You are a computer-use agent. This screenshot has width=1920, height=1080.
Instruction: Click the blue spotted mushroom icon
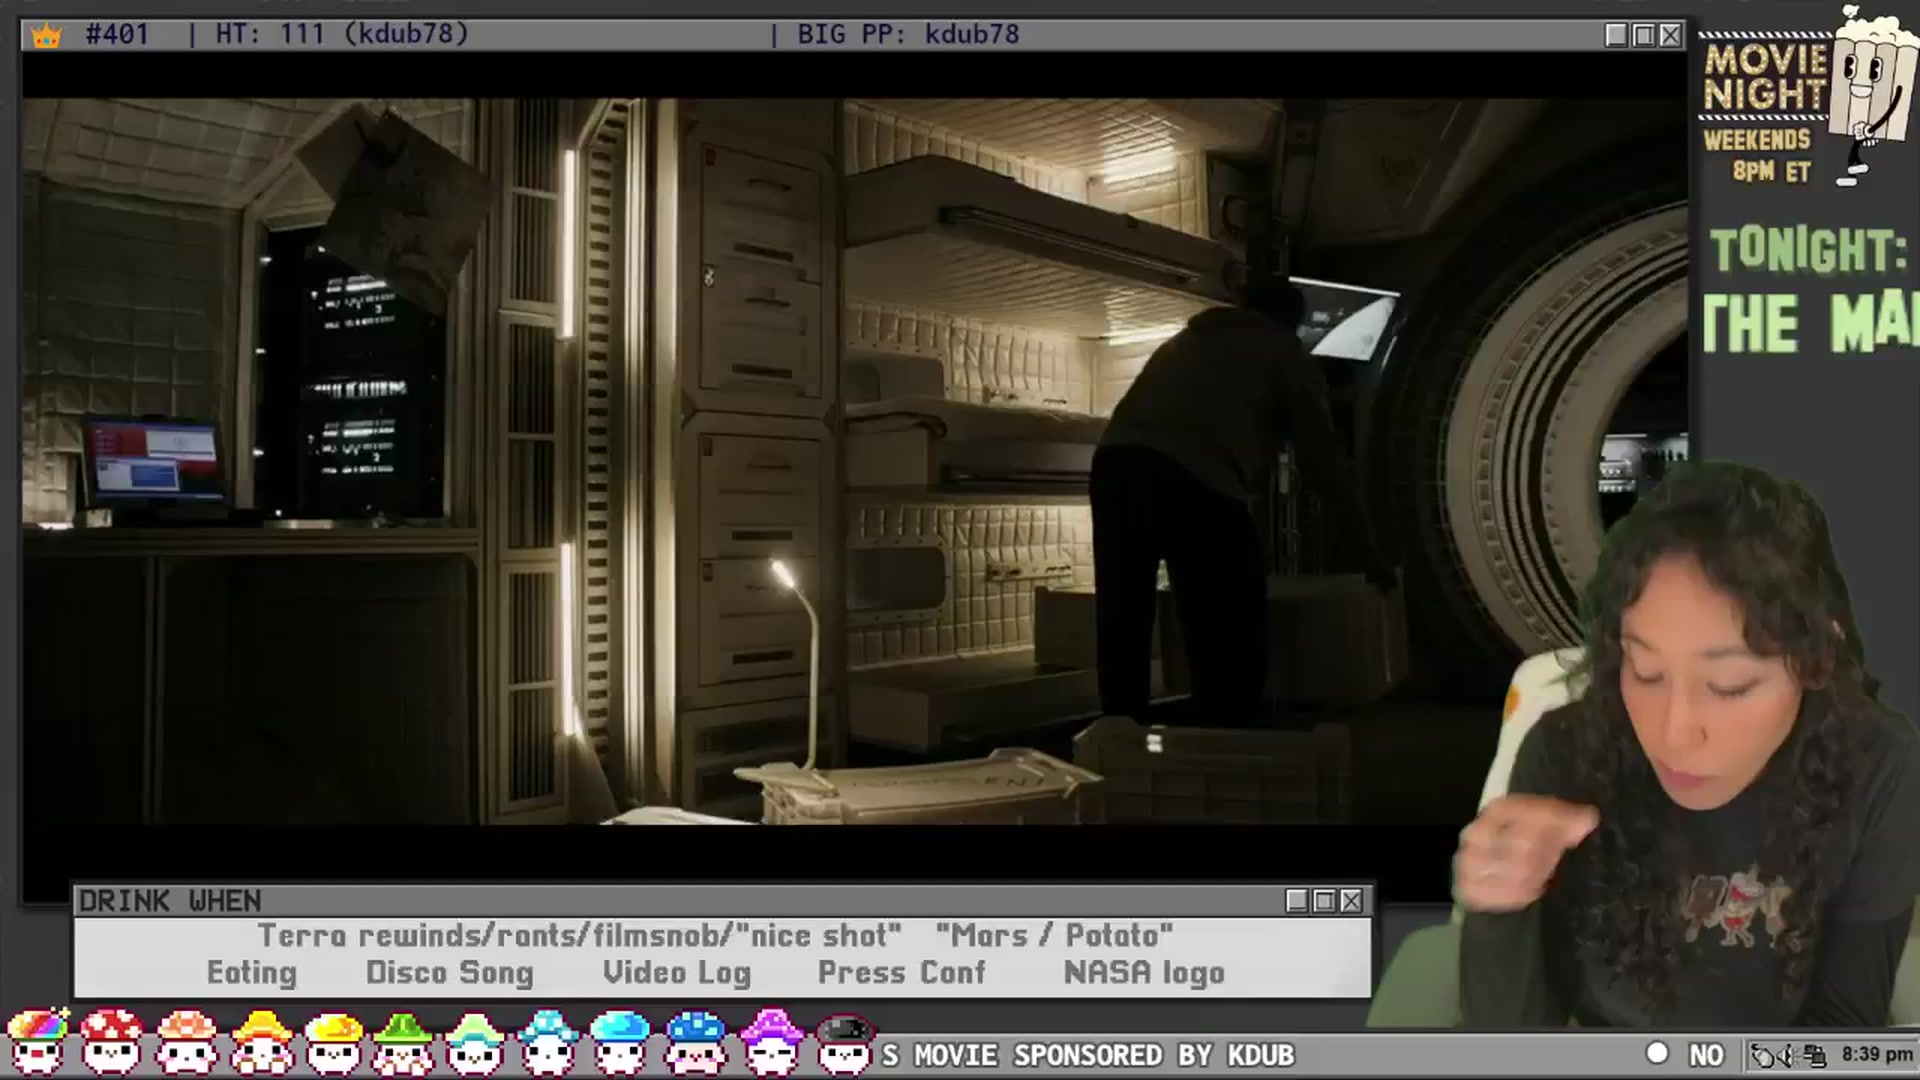click(695, 1042)
